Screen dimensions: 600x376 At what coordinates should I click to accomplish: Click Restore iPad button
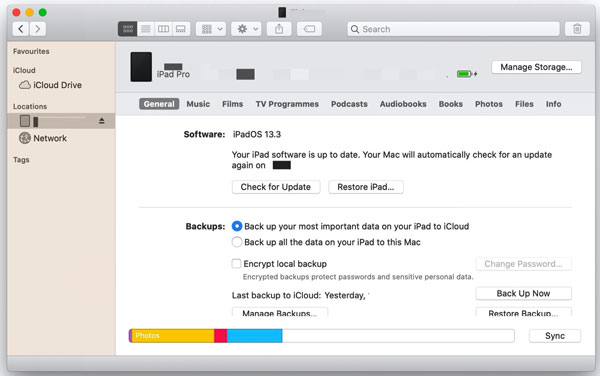pyautogui.click(x=365, y=187)
